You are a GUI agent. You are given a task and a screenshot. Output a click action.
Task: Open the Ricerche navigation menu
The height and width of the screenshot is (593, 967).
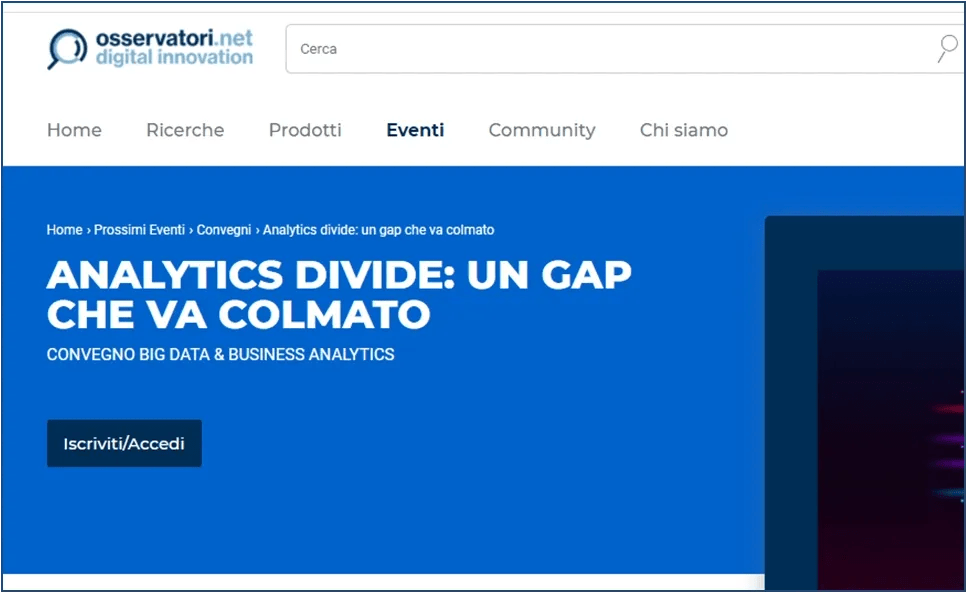click(x=185, y=130)
